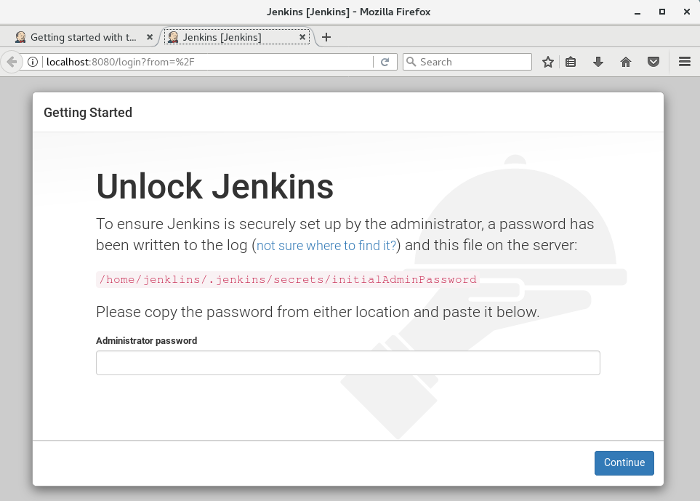The width and height of the screenshot is (700, 501).
Task: Click the localhost:8080 address bar
Action: 200,62
